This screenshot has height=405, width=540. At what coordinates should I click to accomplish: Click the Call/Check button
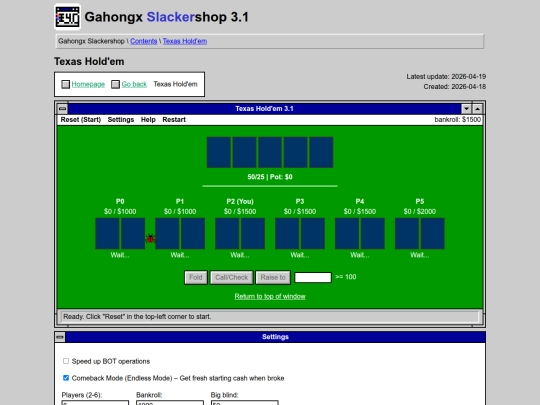[x=231, y=278]
